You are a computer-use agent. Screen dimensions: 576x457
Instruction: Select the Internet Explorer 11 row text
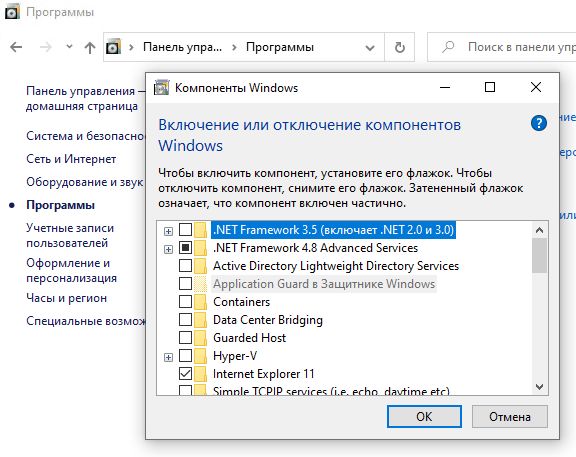tap(264, 374)
